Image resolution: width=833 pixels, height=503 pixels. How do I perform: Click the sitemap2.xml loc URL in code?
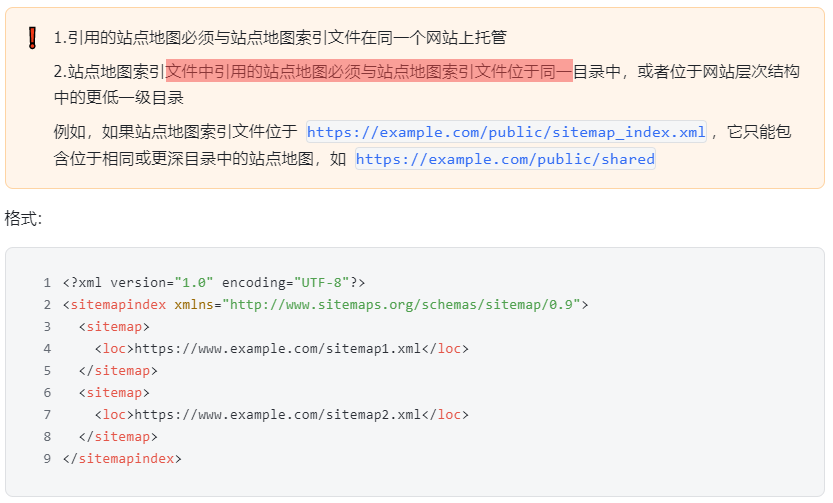pos(278,415)
